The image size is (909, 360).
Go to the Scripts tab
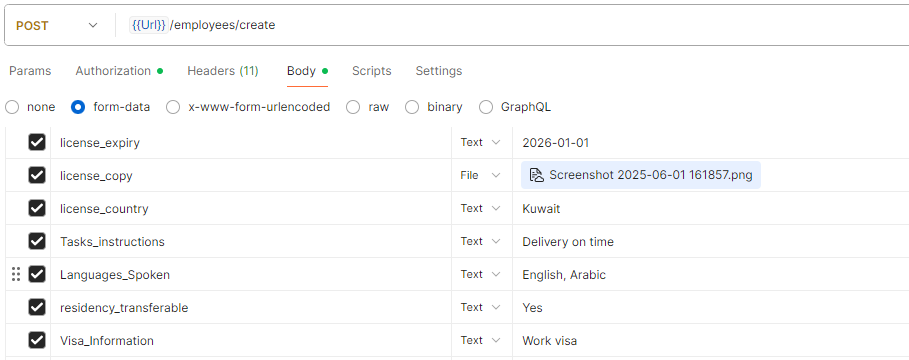(372, 71)
